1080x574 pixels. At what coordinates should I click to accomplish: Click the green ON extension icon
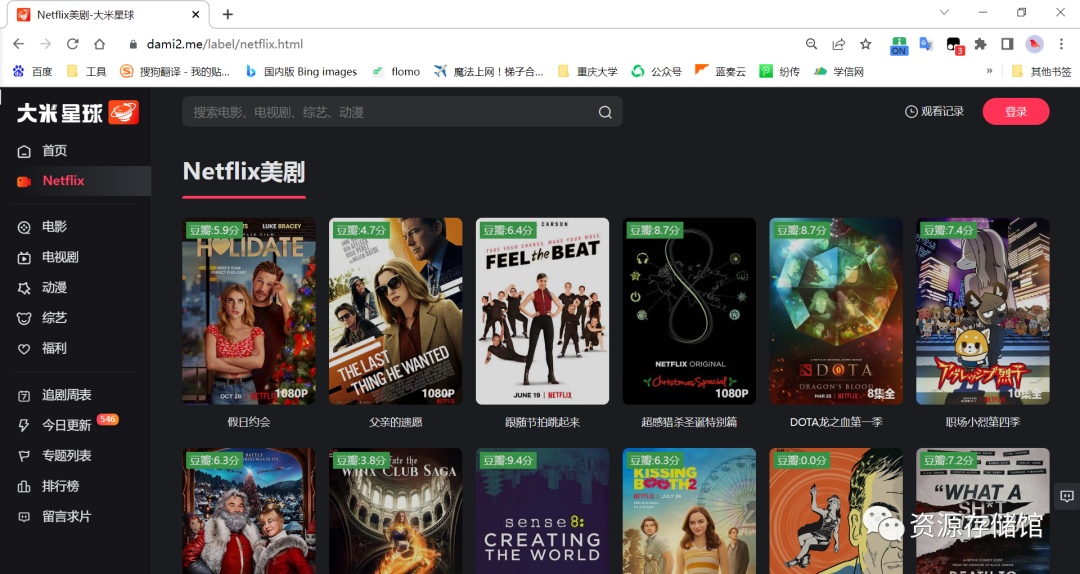tap(899, 45)
